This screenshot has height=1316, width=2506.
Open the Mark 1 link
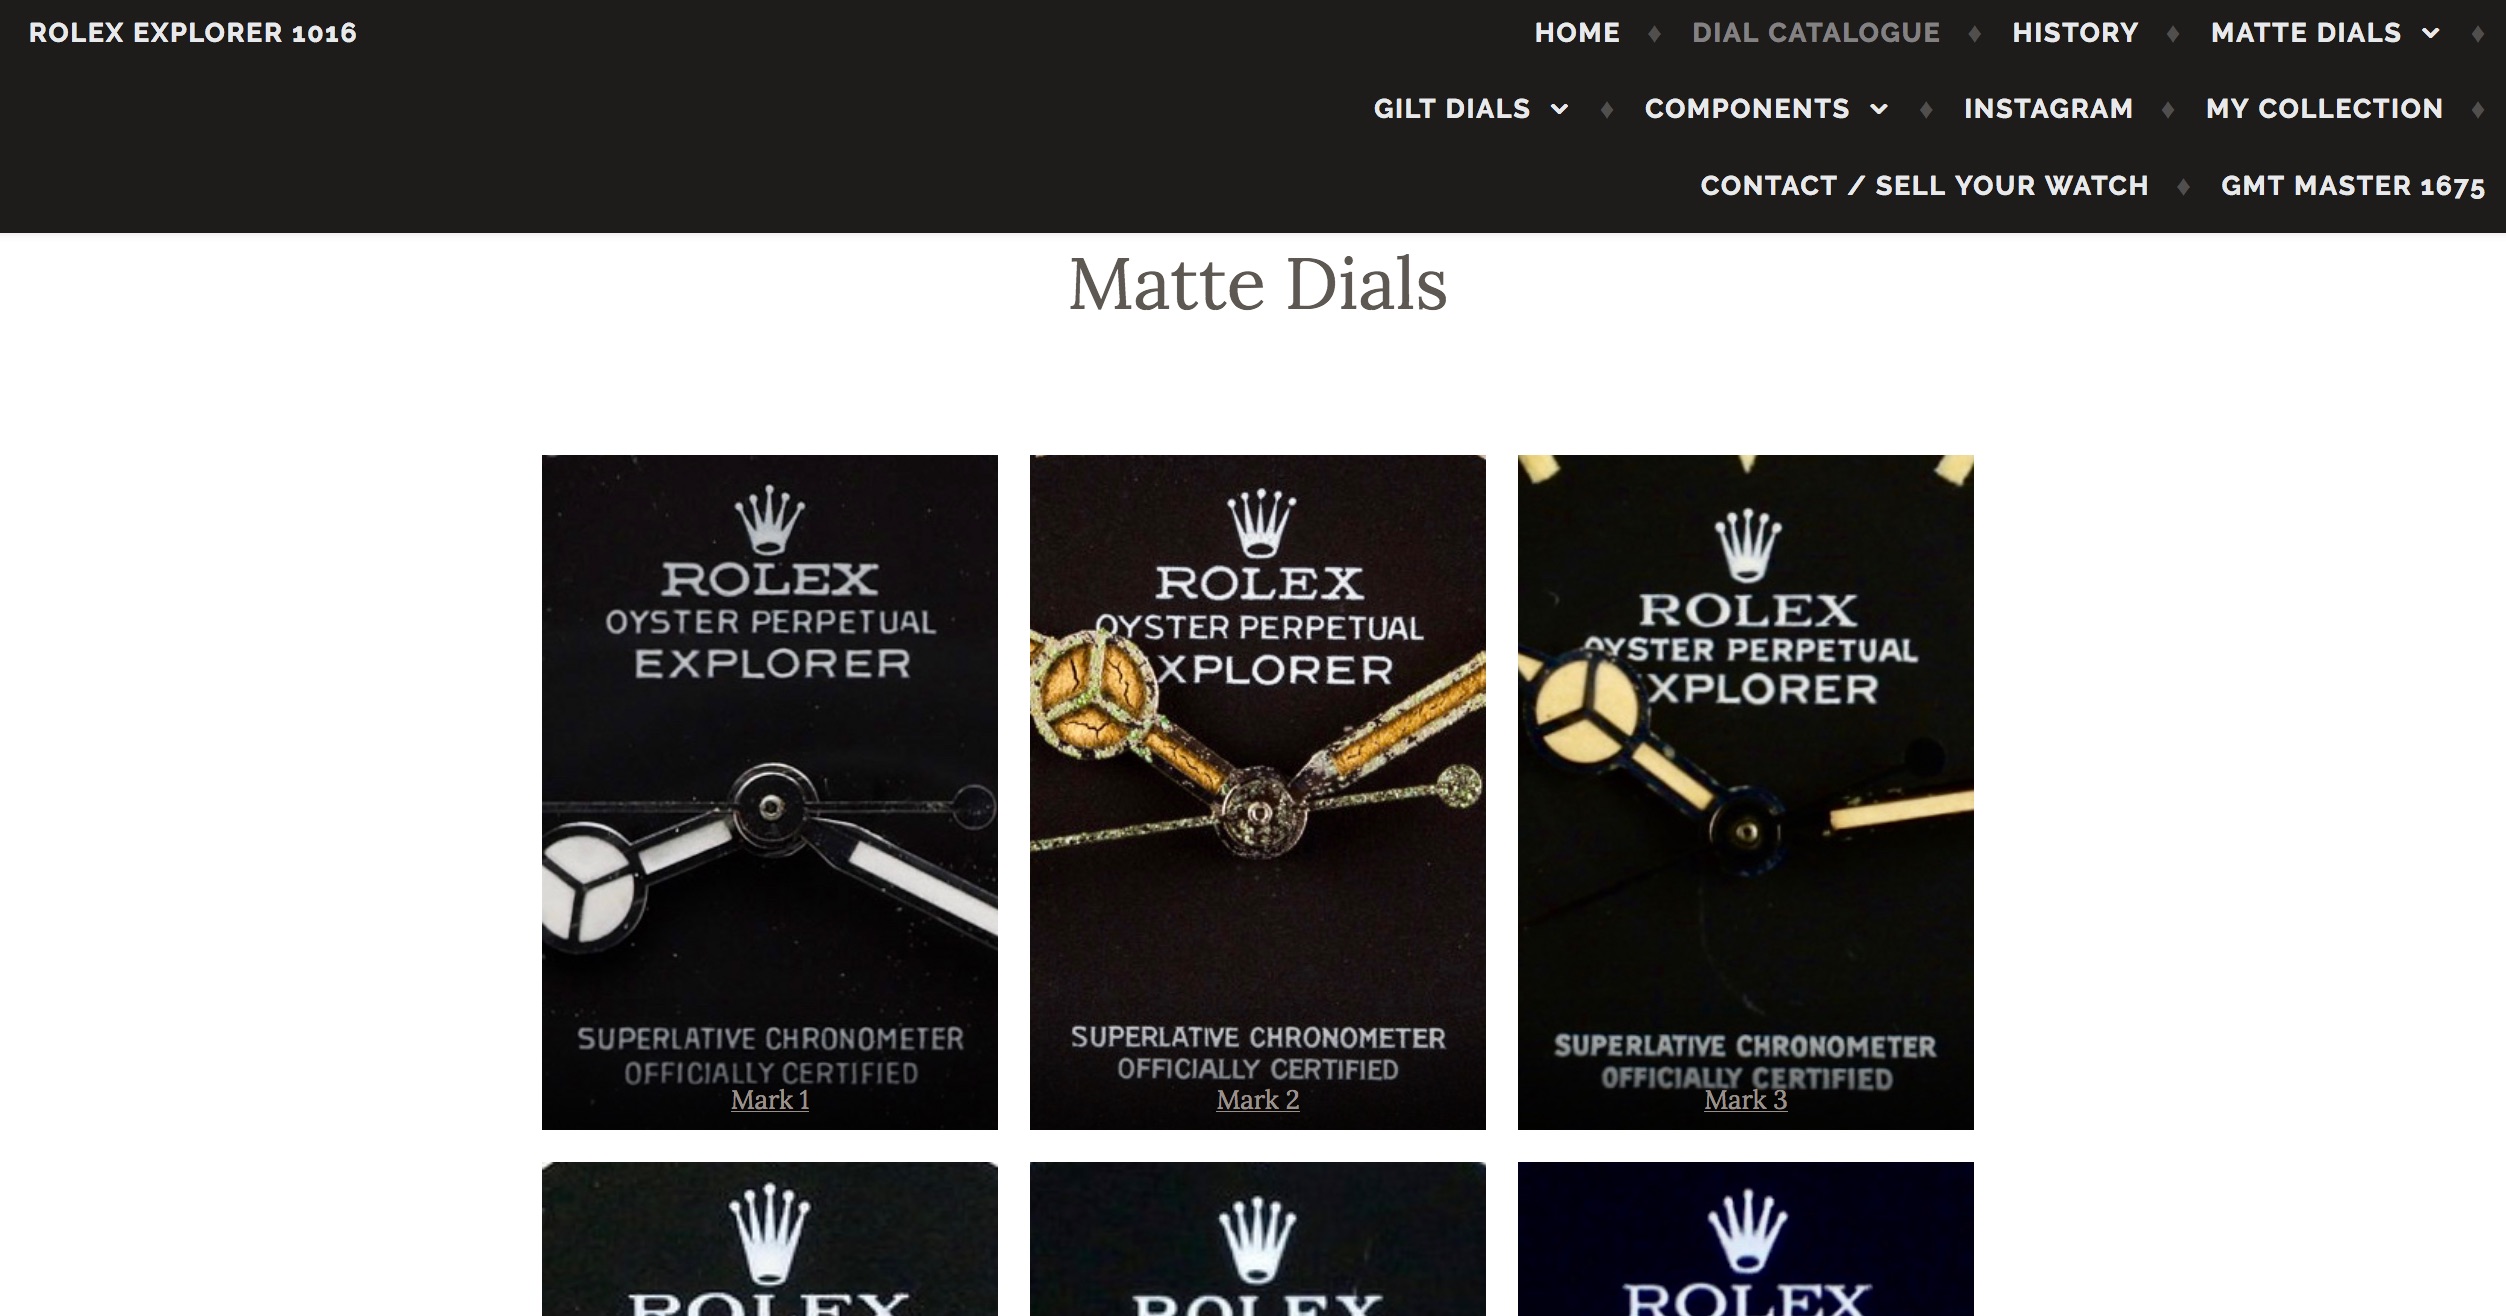(x=770, y=1100)
